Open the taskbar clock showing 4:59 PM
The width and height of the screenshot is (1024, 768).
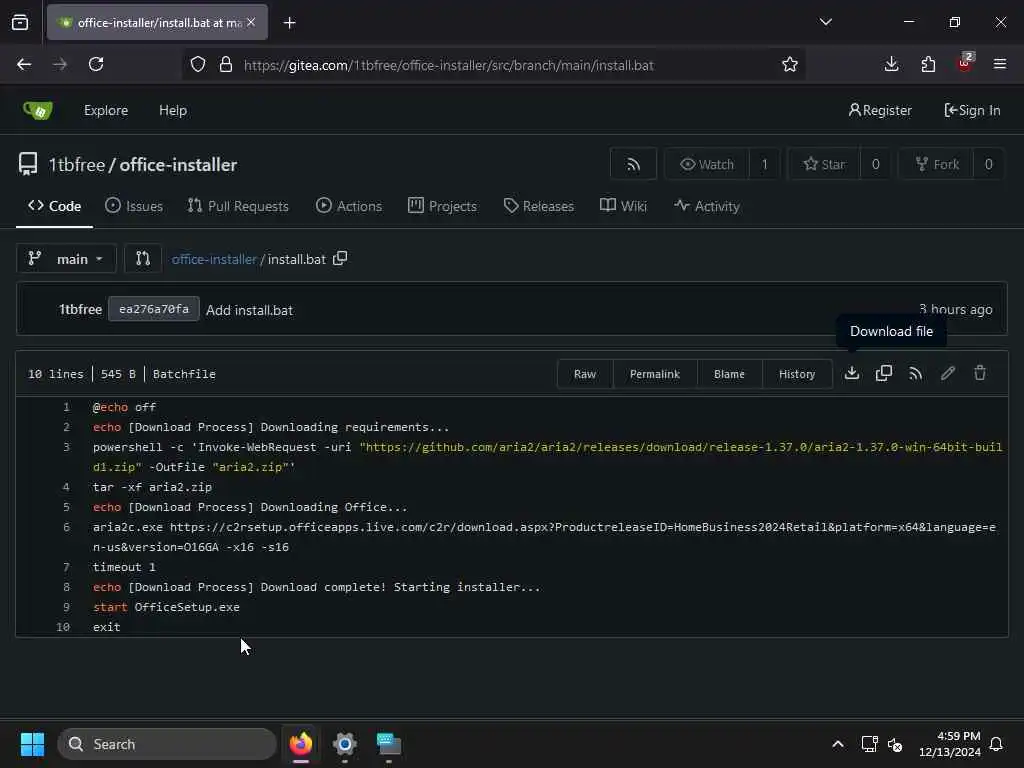coord(950,744)
